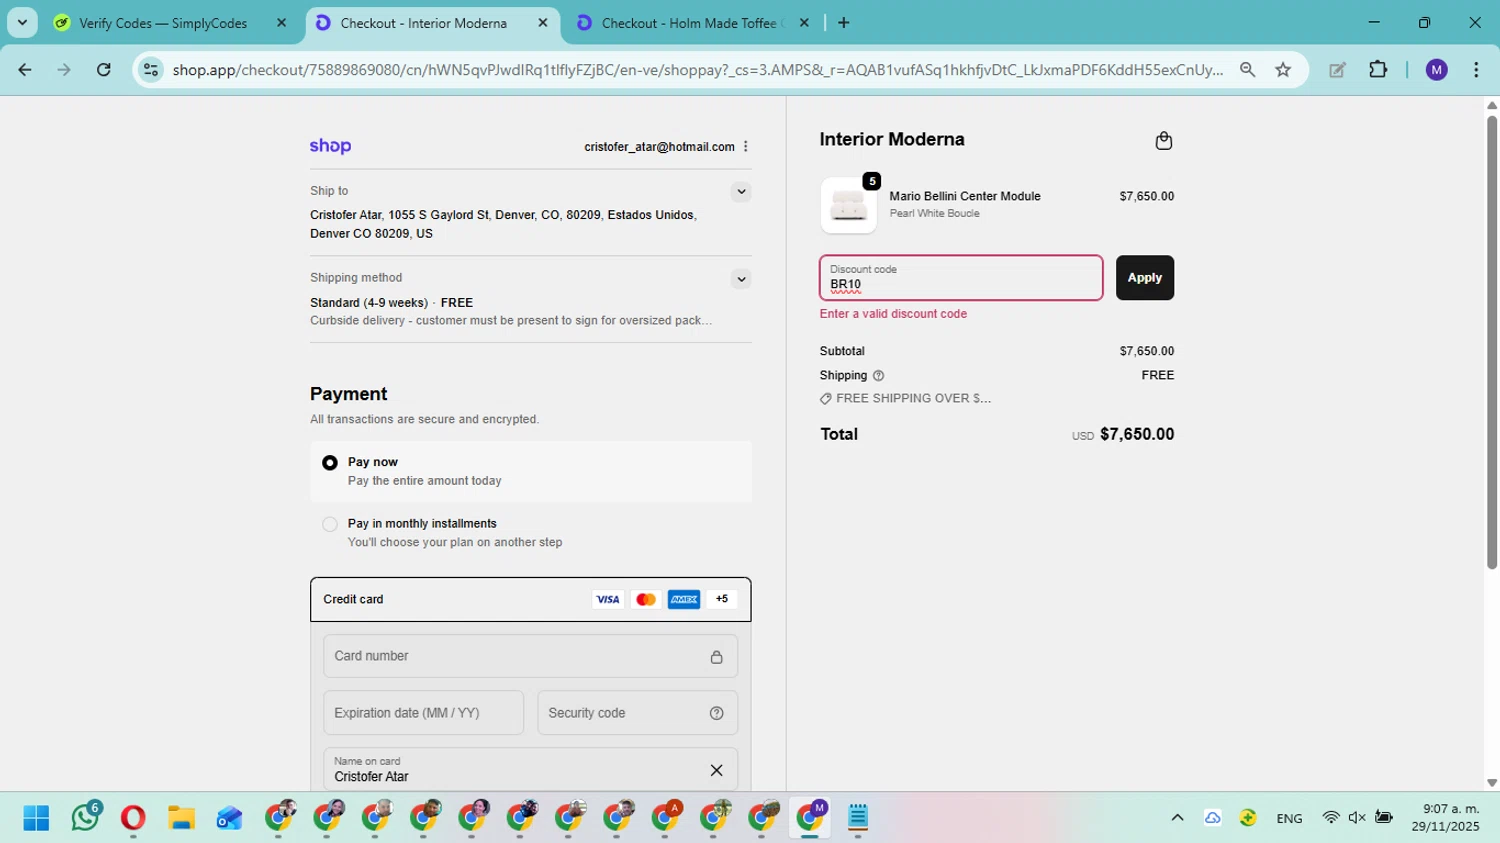Click the Name on card field
This screenshot has height=843, width=1500.
[530, 770]
